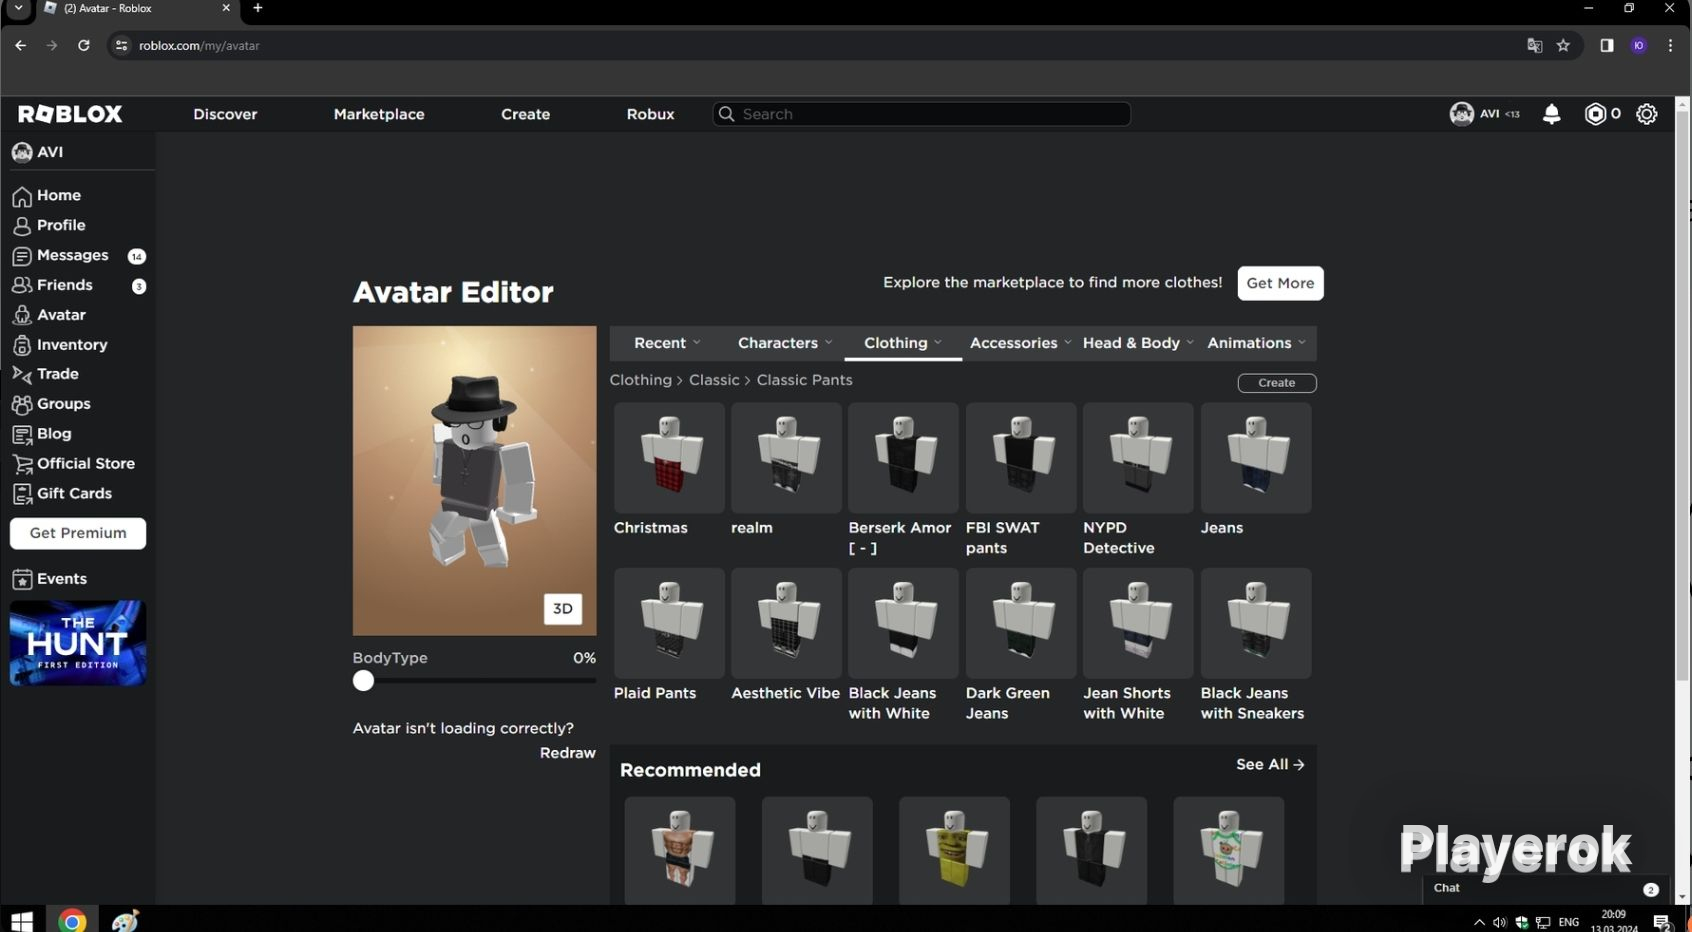
Task: Show hidden system tray icons
Action: pyautogui.click(x=1479, y=922)
